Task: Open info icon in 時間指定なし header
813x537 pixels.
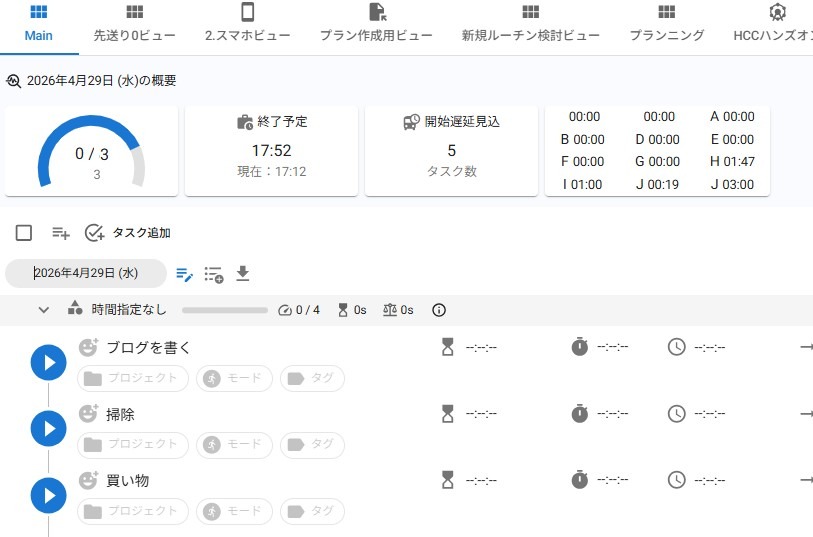Action: (x=438, y=310)
